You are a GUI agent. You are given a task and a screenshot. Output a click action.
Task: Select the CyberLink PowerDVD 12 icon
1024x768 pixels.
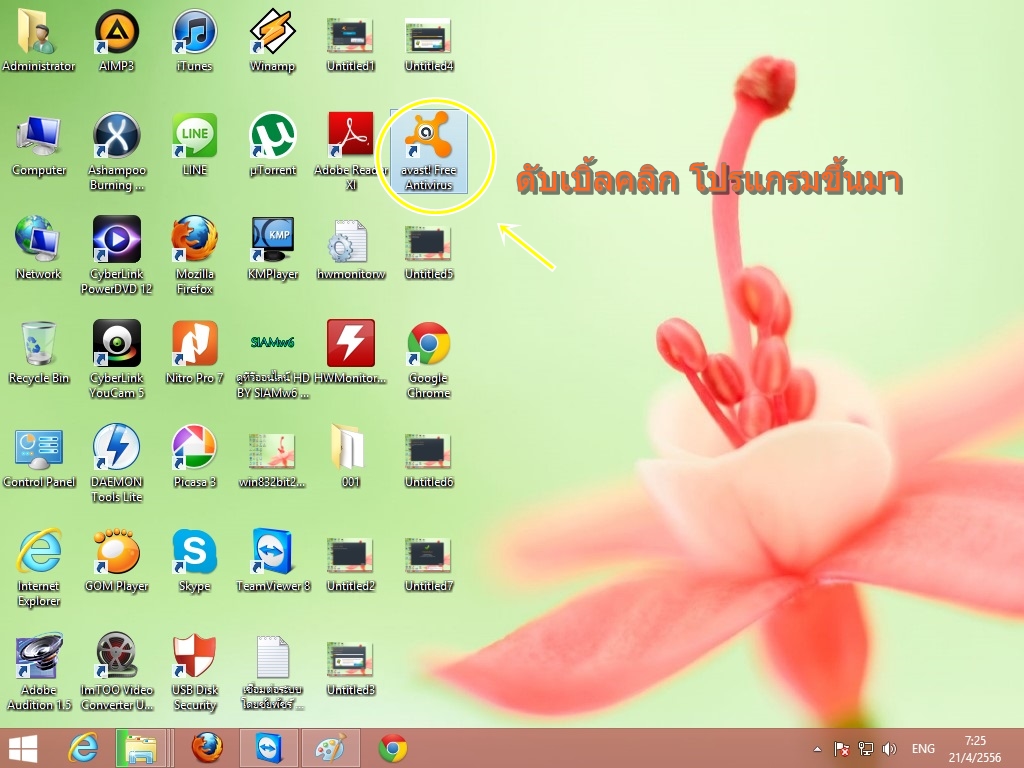coord(116,255)
